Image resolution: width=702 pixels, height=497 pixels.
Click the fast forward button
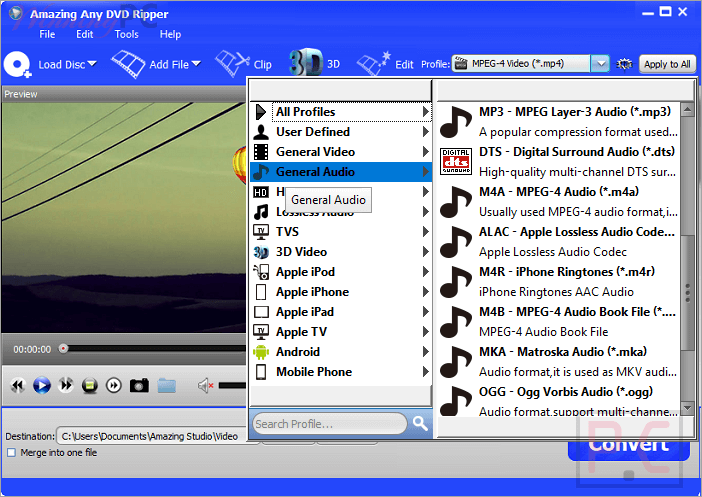[x=66, y=385]
